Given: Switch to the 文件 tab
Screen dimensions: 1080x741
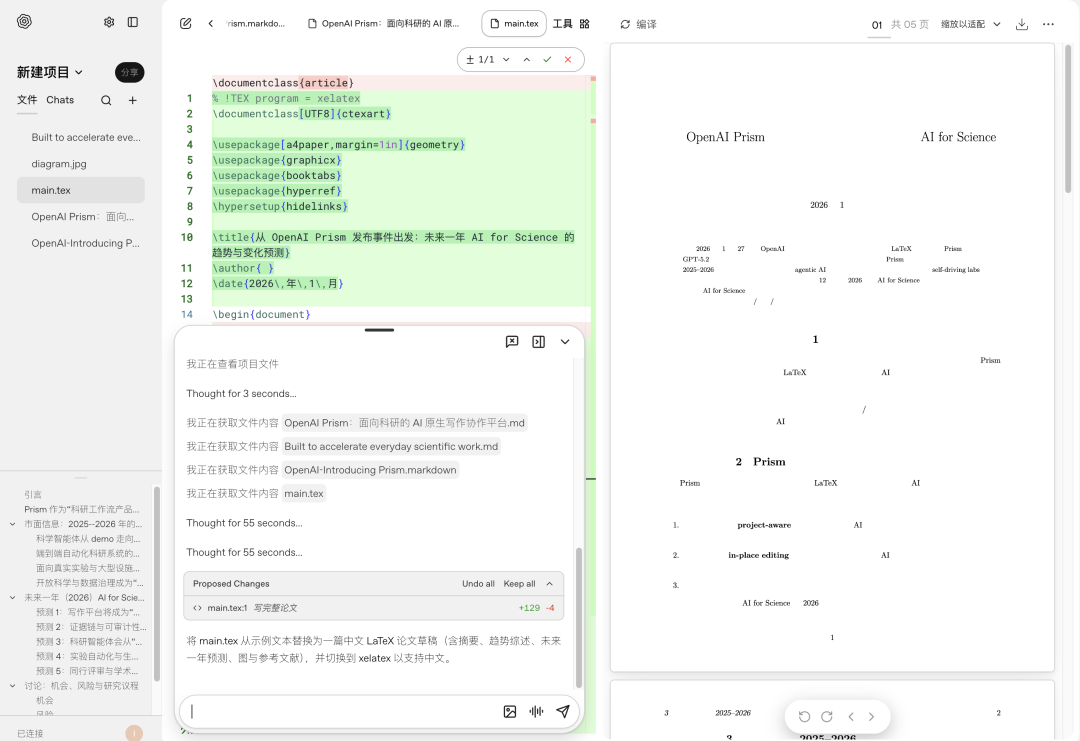Looking at the screenshot, I should 27,100.
